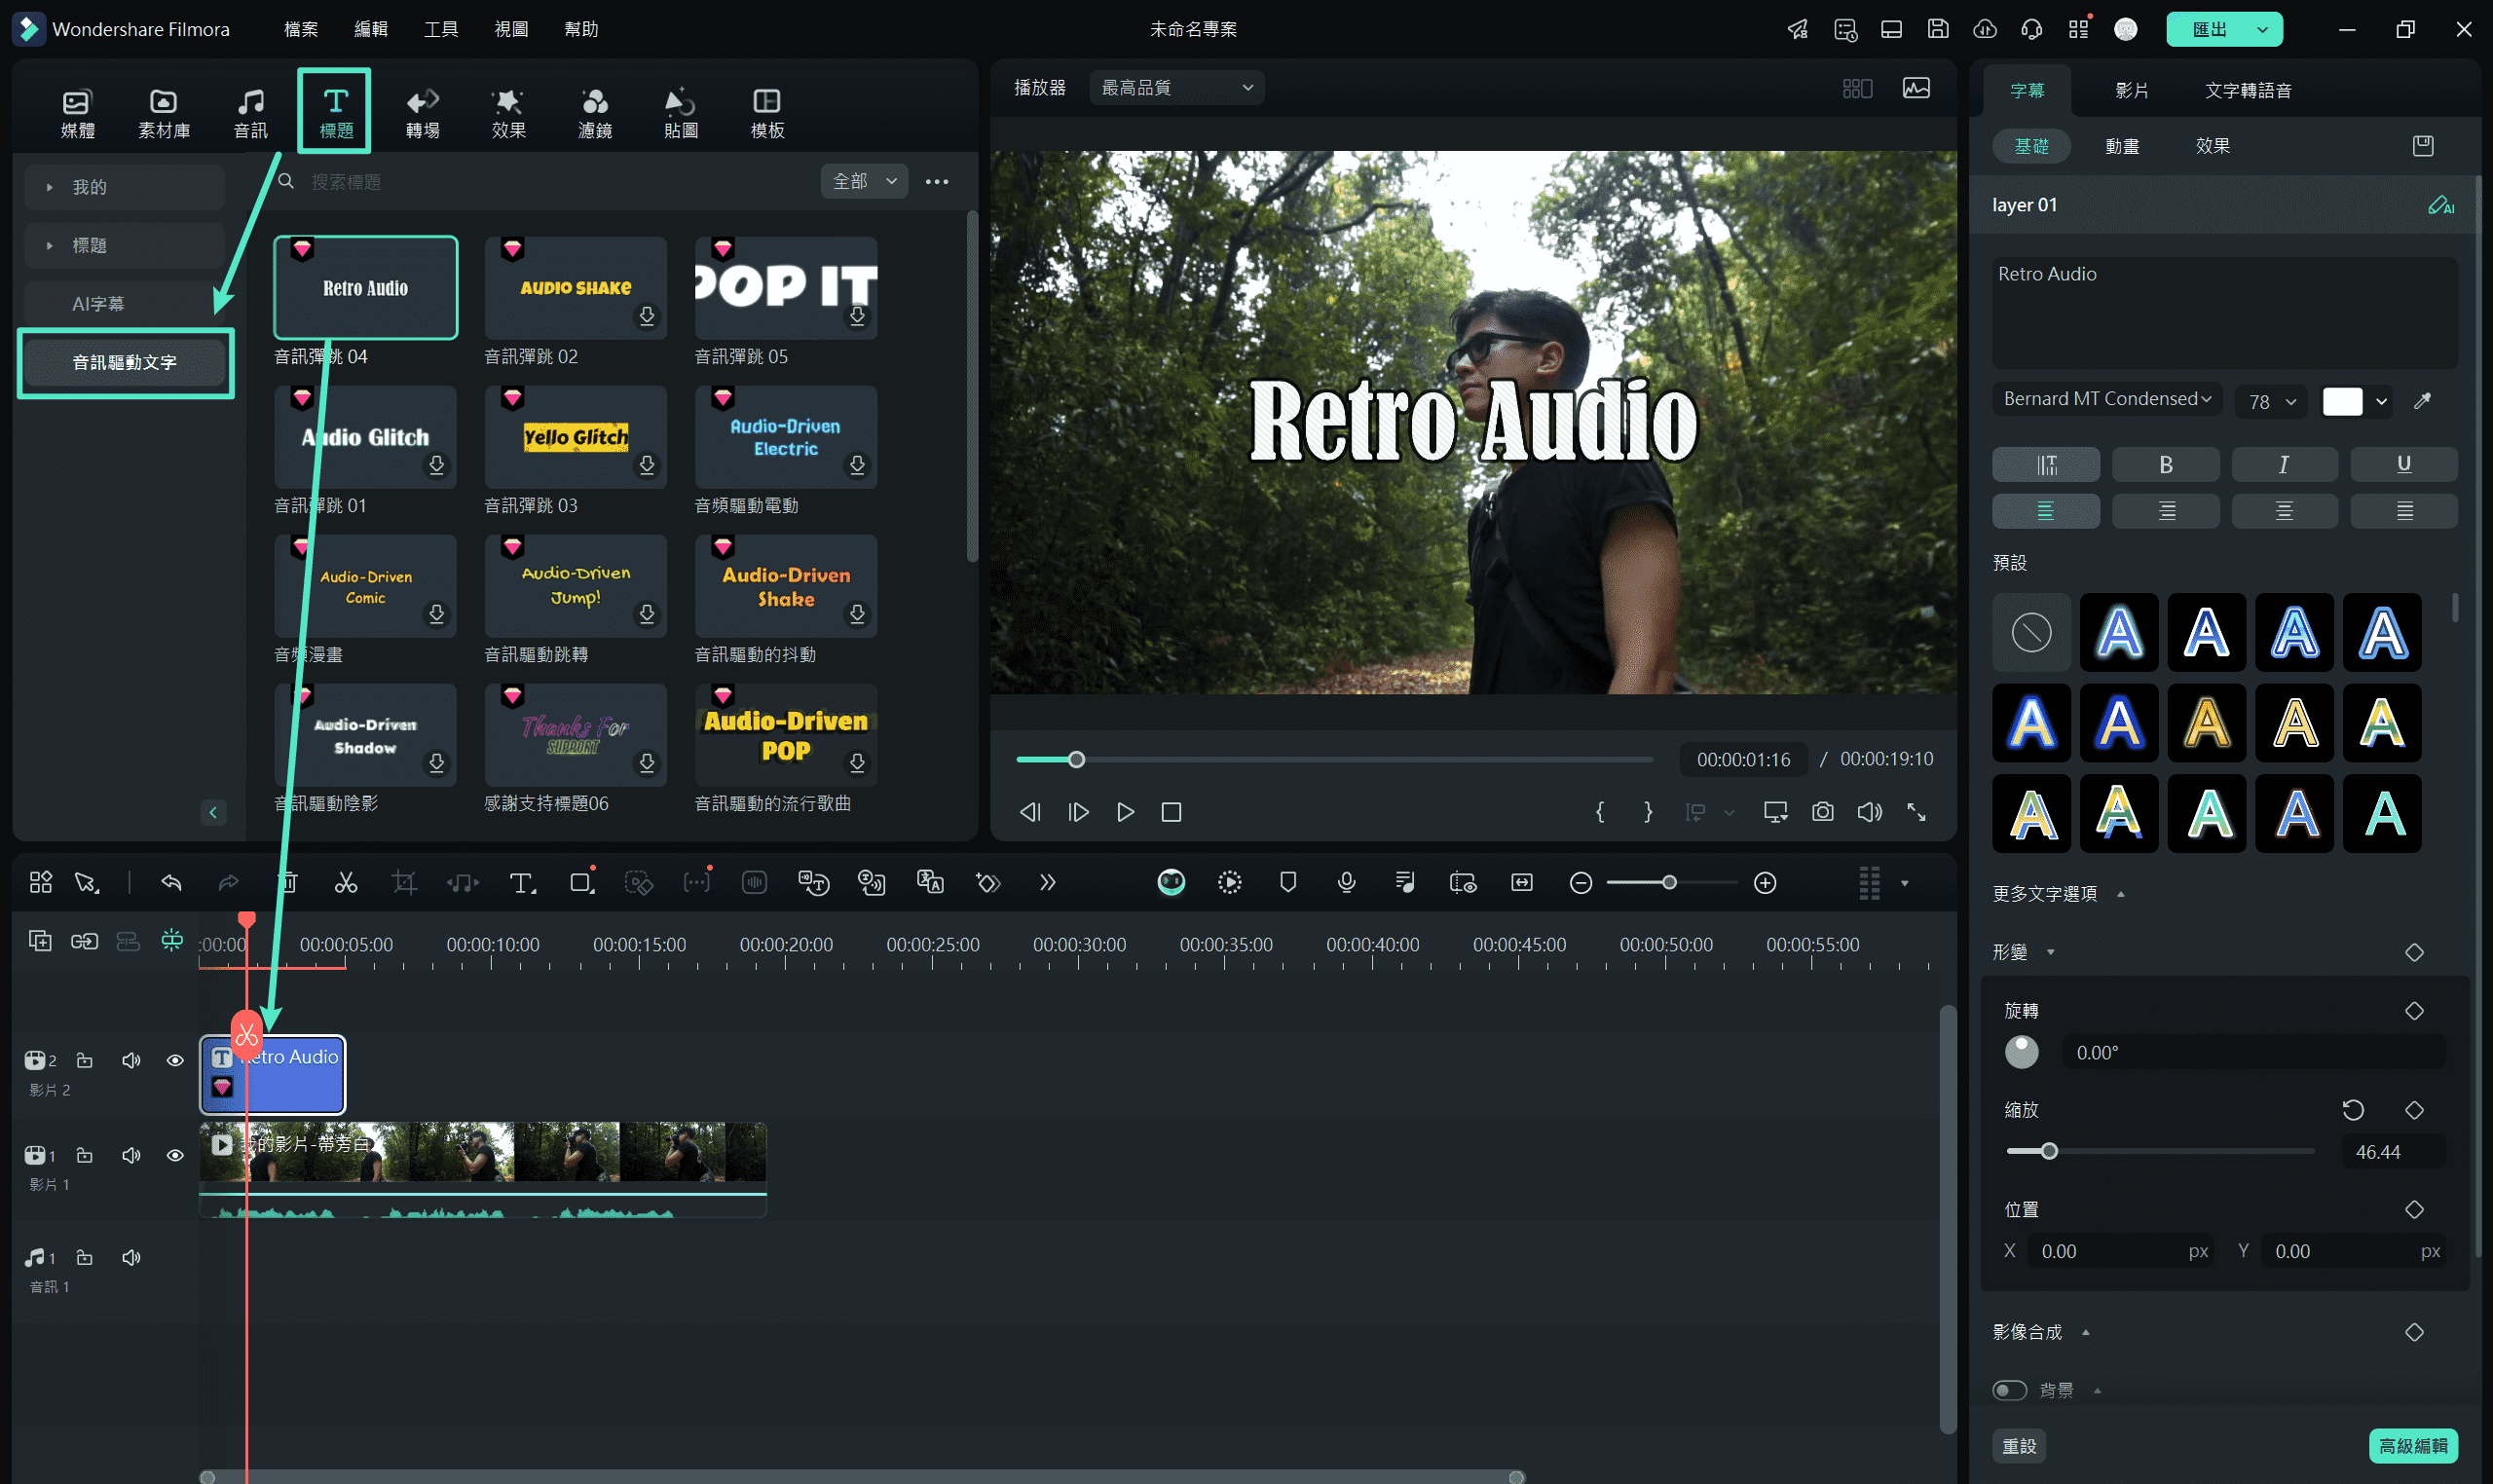This screenshot has width=2493, height=1484.
Task: Select the Yello Glitch title thumbnail
Action: (575, 437)
